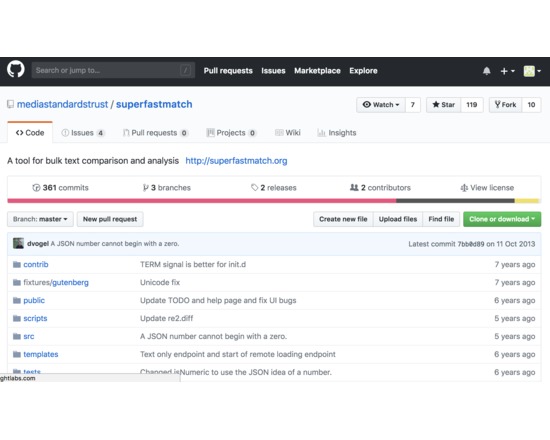The height and width of the screenshot is (440, 550).
Task: Open the notifications bell
Action: point(487,71)
